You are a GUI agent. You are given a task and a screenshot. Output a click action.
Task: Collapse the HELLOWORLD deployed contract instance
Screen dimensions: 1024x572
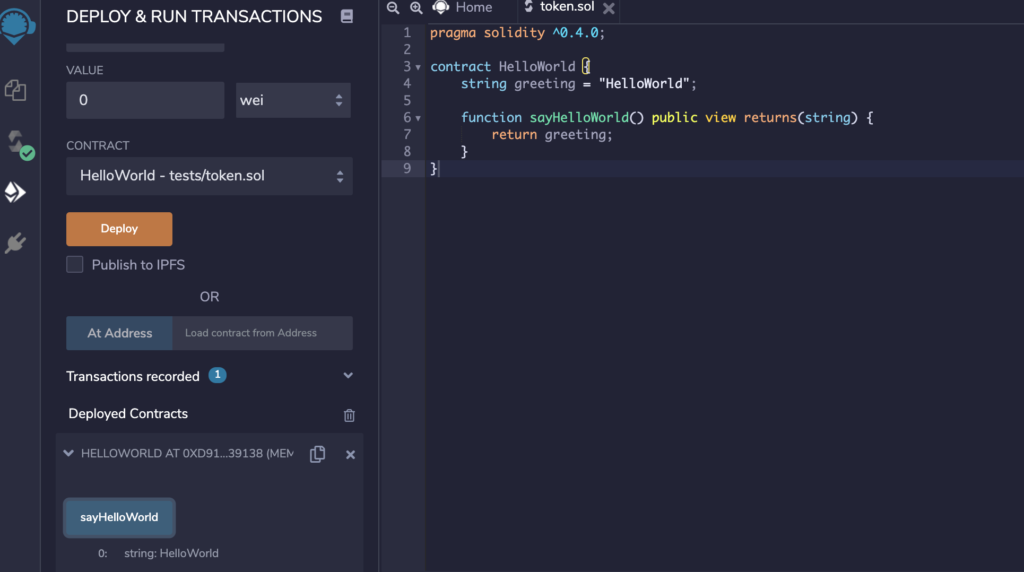coord(69,453)
